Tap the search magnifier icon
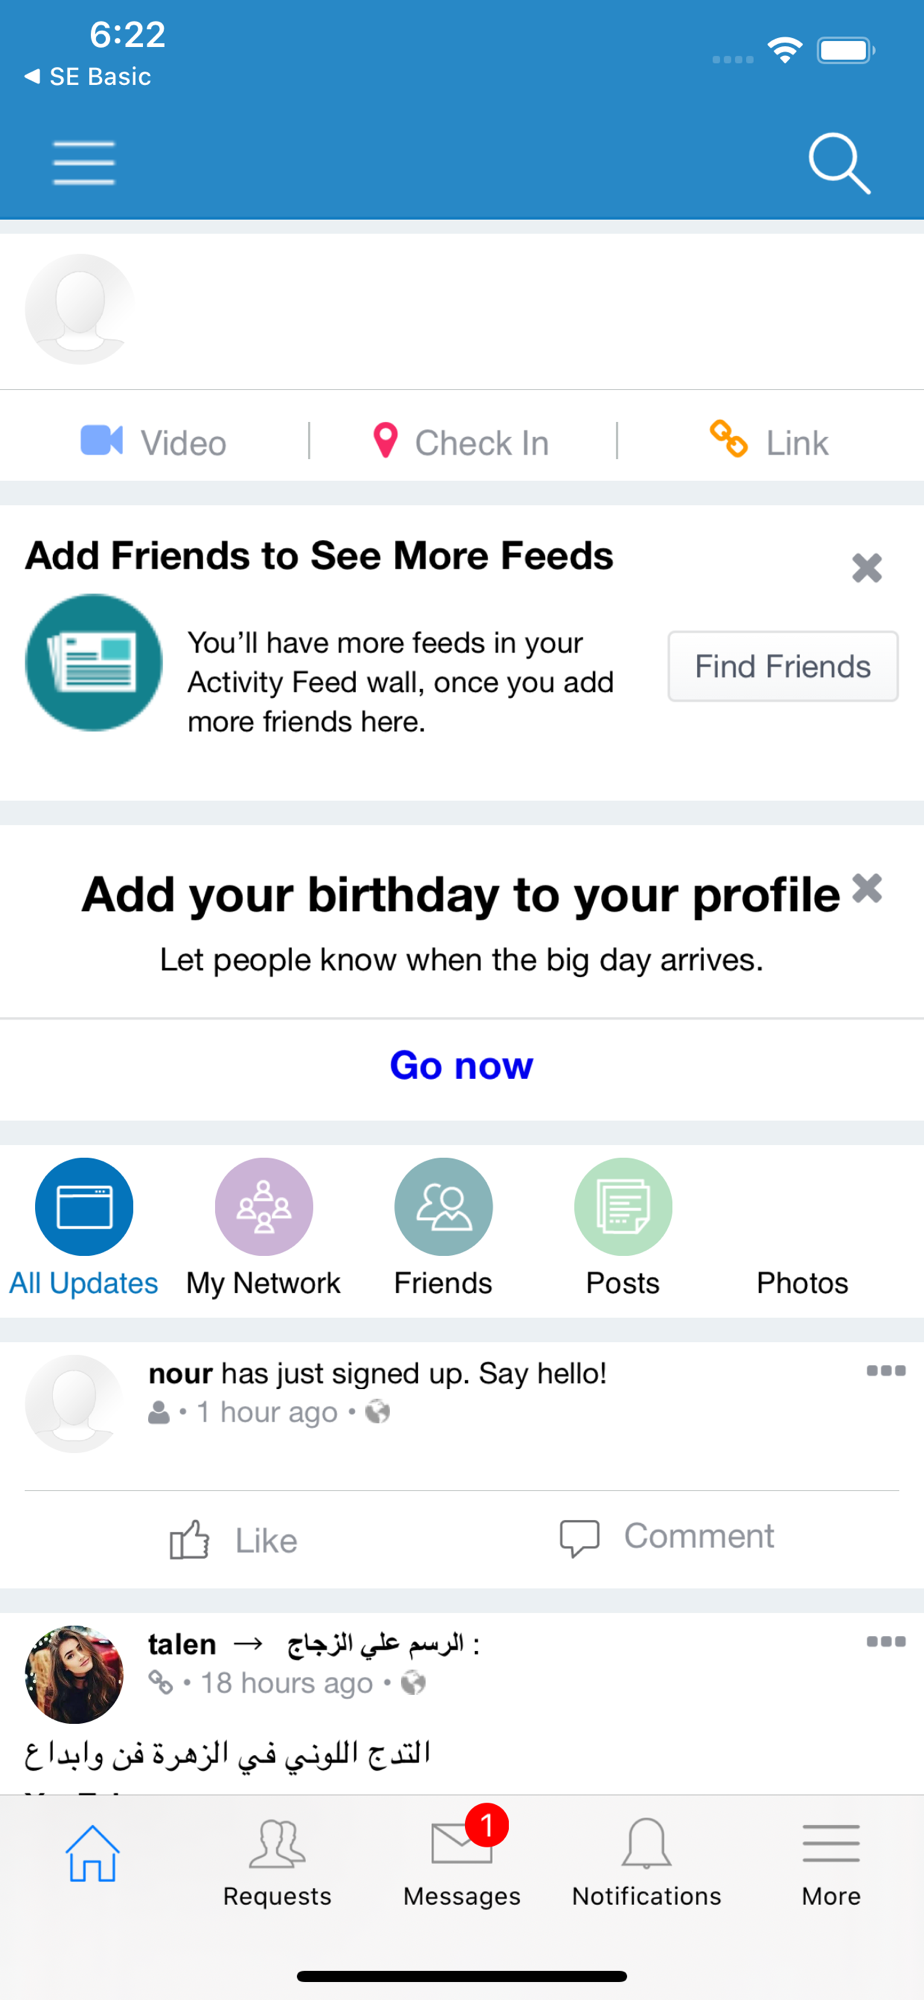 point(839,163)
